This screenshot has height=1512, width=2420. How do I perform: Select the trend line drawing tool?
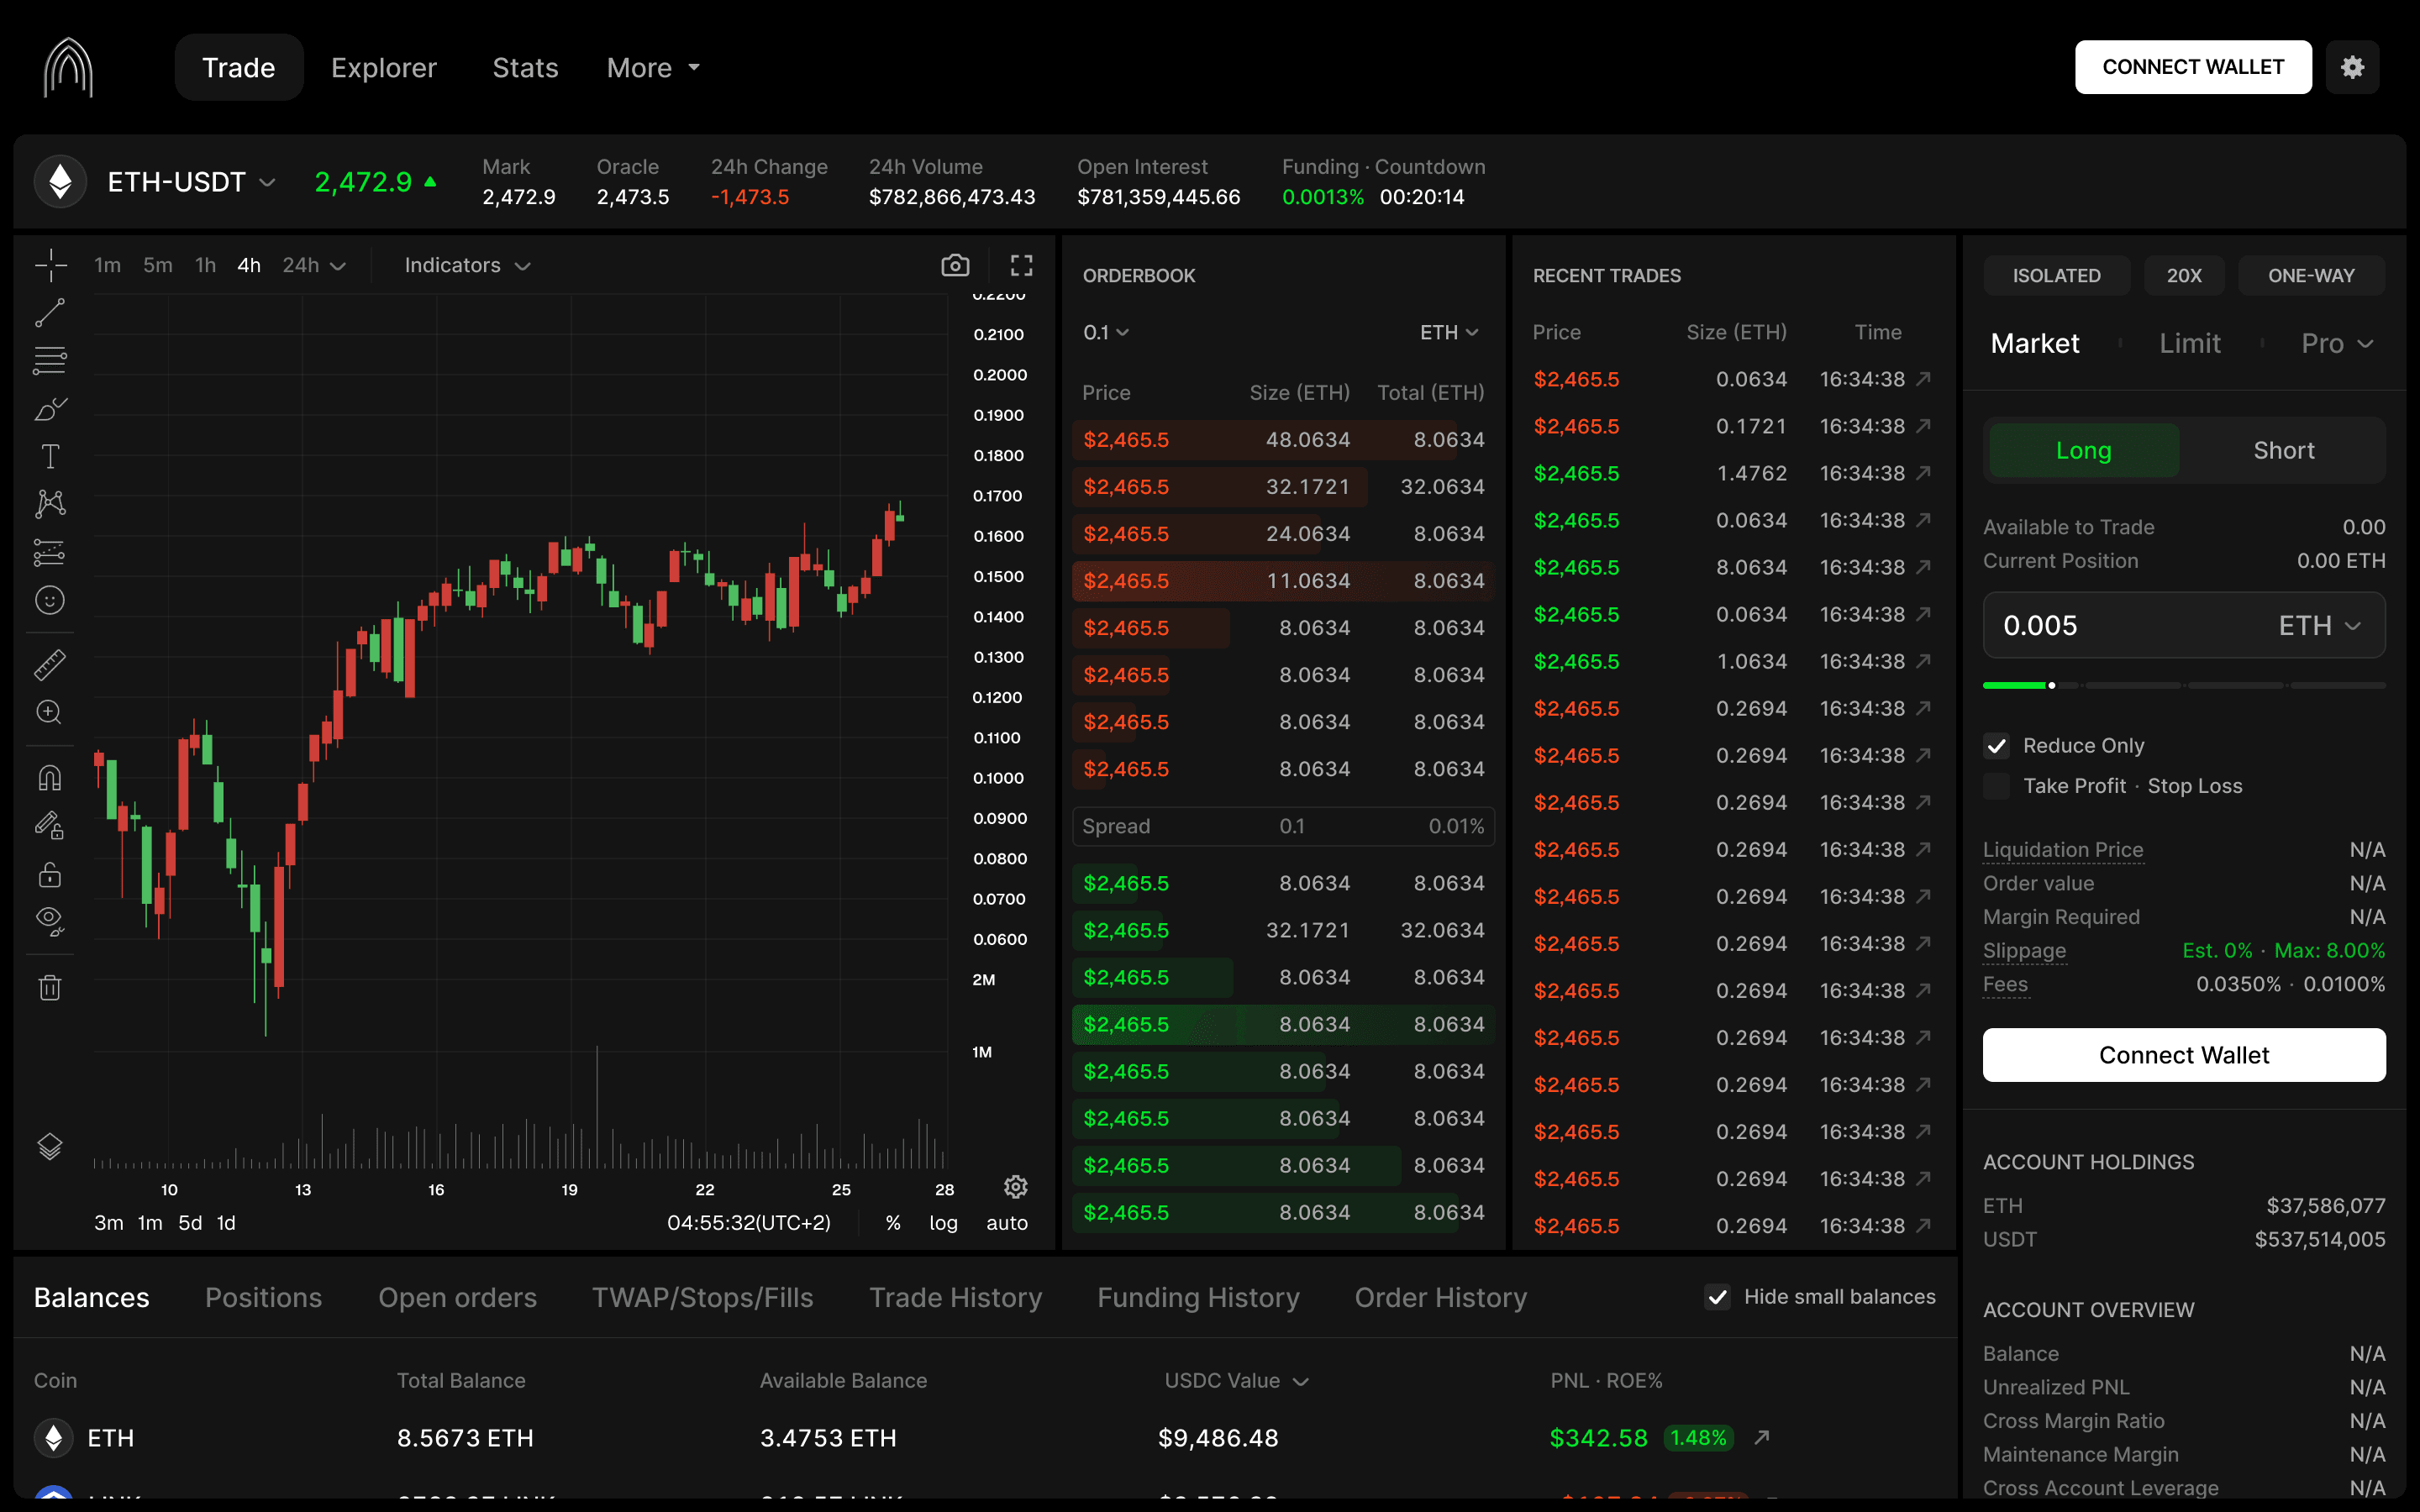pos(50,313)
